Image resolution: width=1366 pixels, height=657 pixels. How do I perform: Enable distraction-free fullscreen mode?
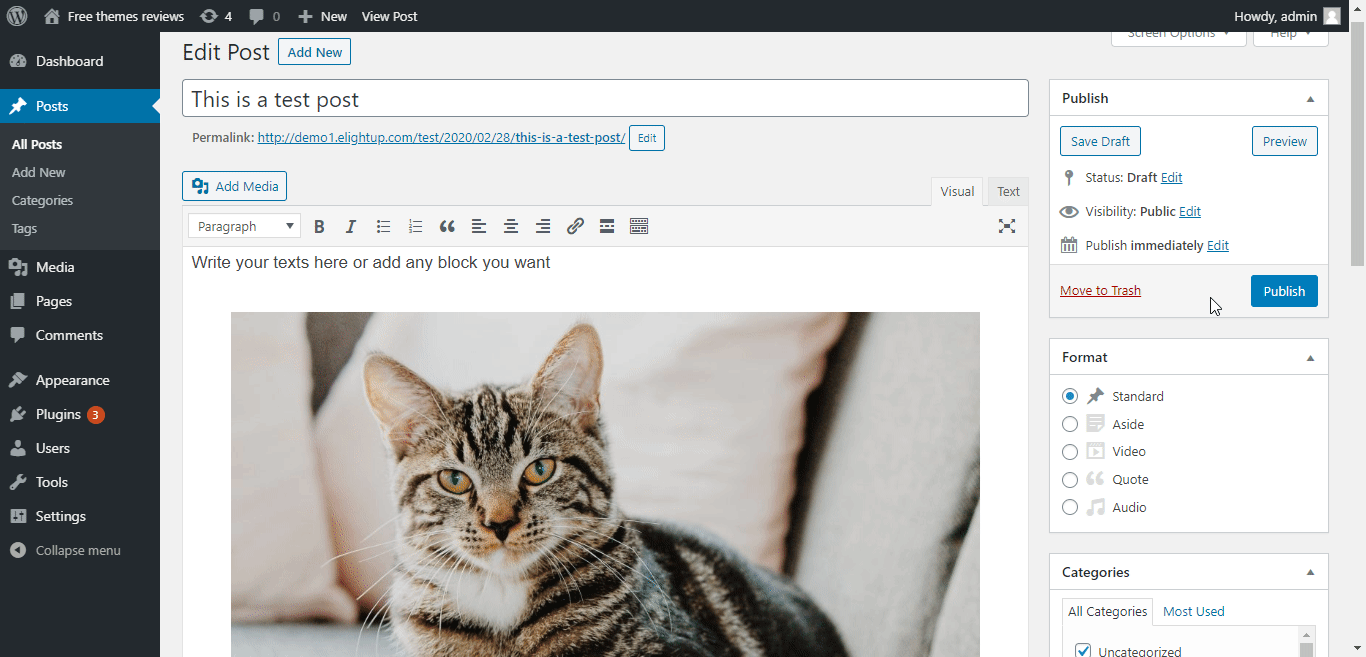pos(1007,226)
